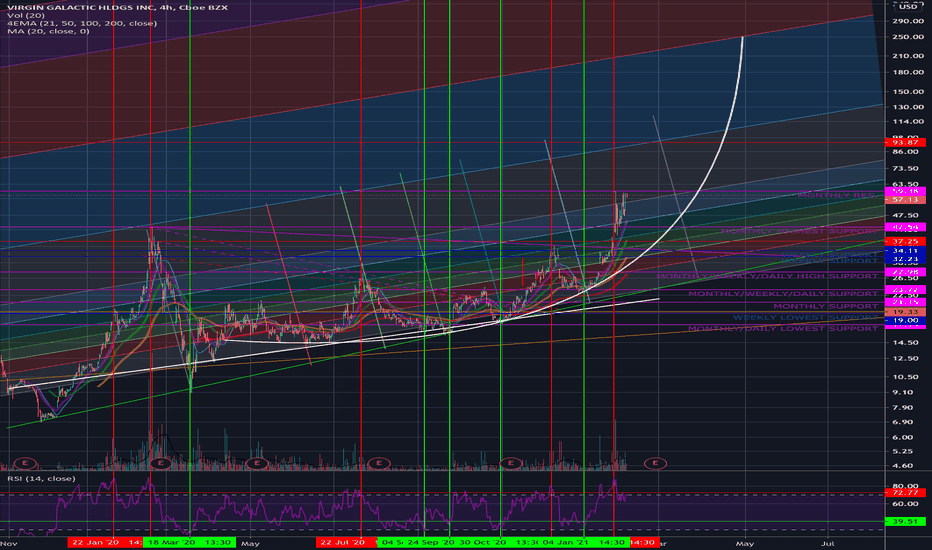Click the 80.00 RSI scale value
Viewport: 932px width, 550px height.
(x=905, y=486)
